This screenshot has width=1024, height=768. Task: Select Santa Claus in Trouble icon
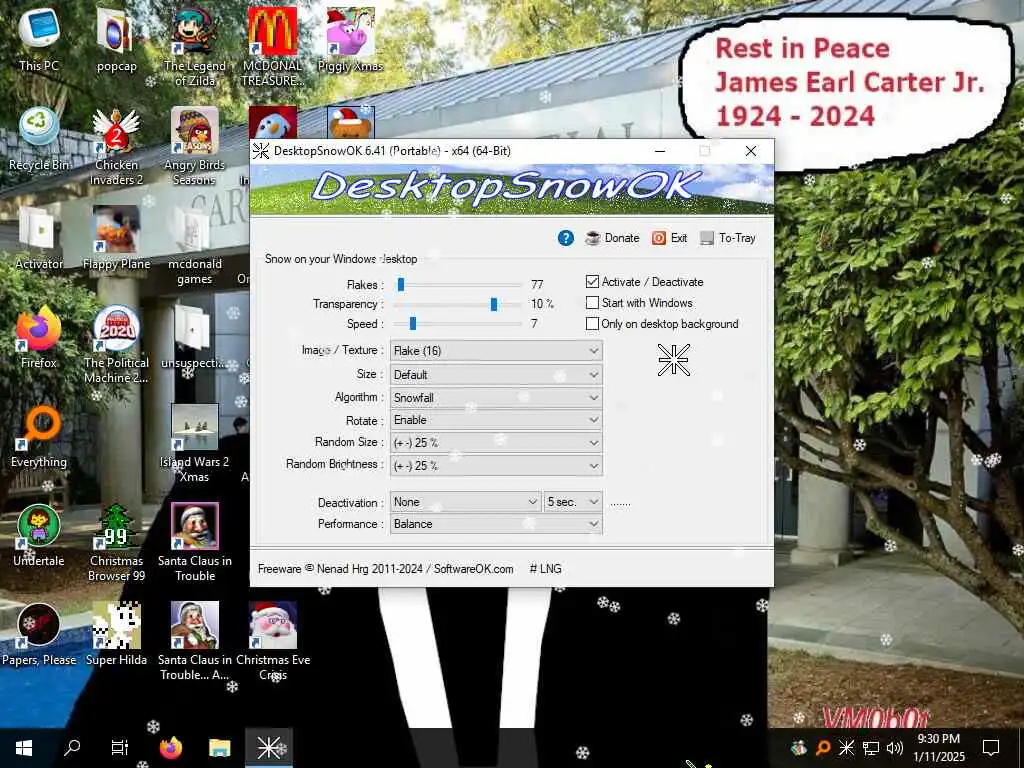pos(195,542)
